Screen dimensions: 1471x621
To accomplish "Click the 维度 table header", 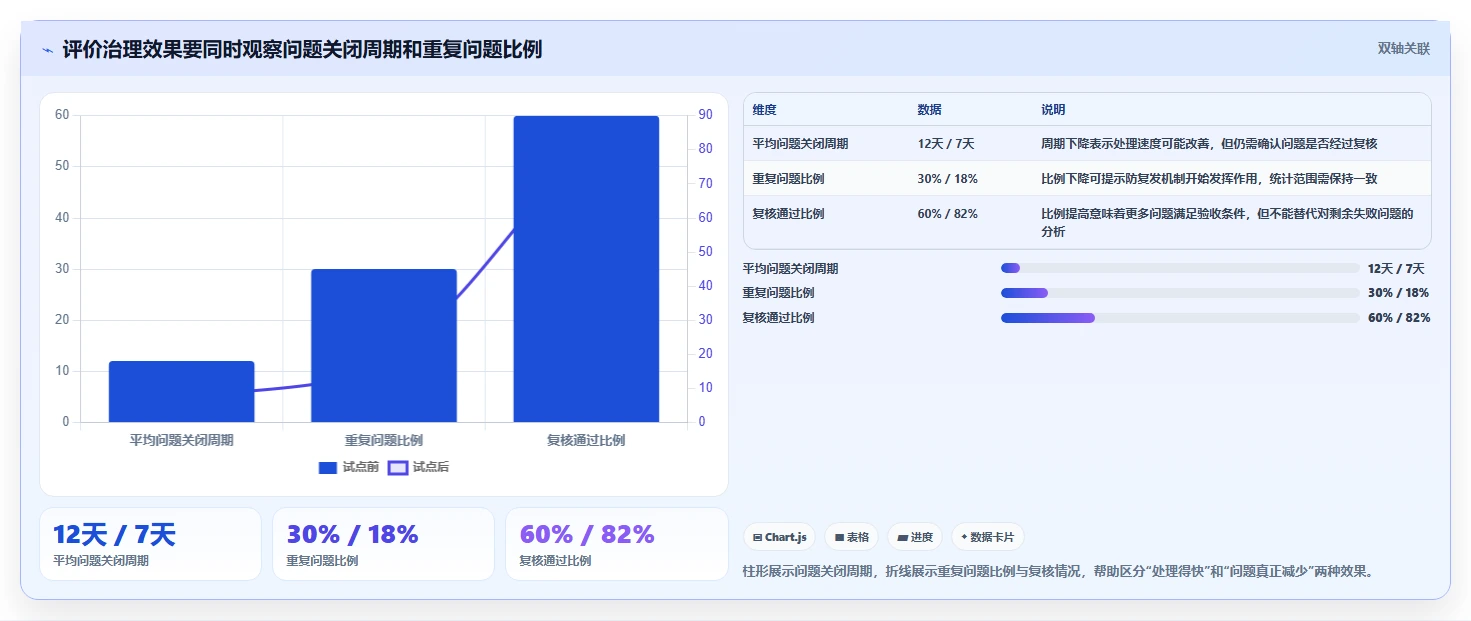I will coord(765,110).
